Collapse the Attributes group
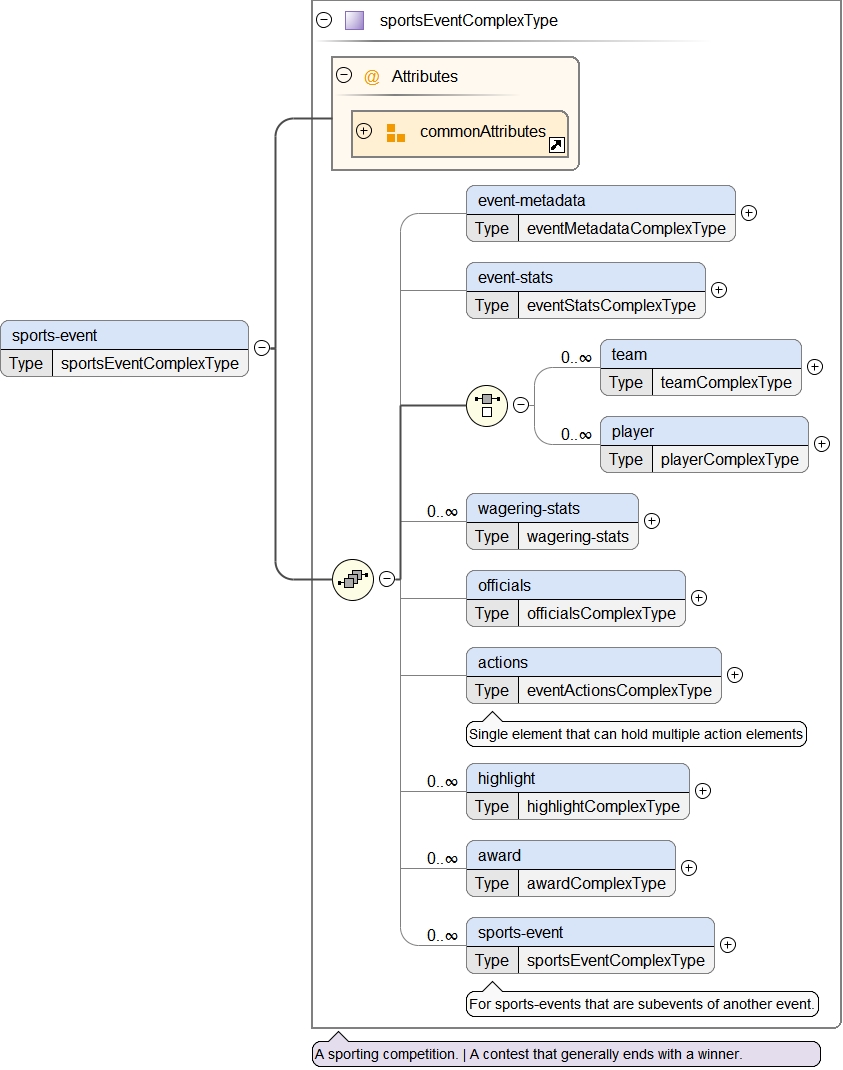The image size is (843, 1070). pyautogui.click(x=344, y=75)
